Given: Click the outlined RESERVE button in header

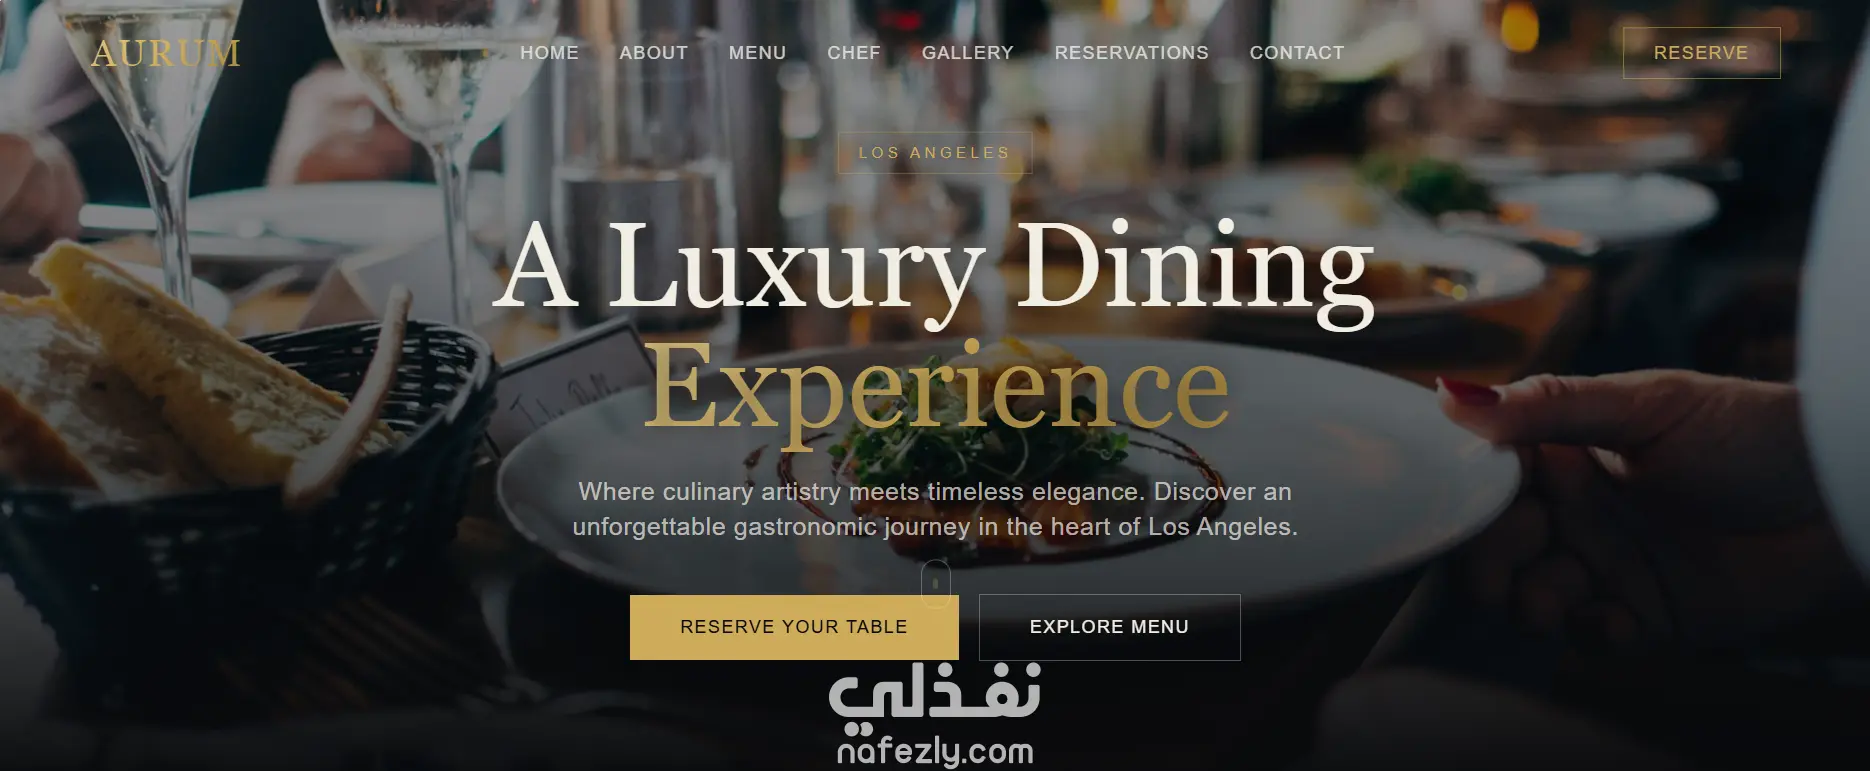Looking at the screenshot, I should click(x=1701, y=53).
